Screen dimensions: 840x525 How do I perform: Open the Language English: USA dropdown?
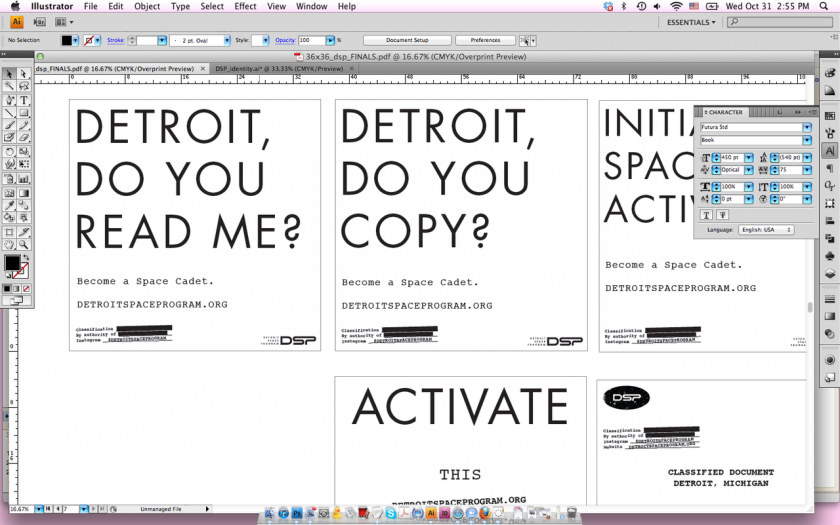click(766, 229)
